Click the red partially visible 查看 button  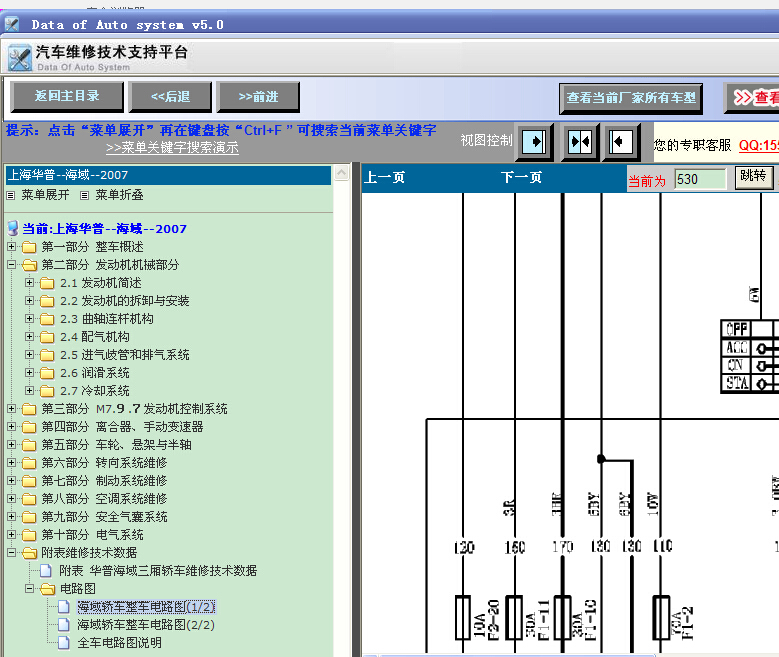coord(752,98)
